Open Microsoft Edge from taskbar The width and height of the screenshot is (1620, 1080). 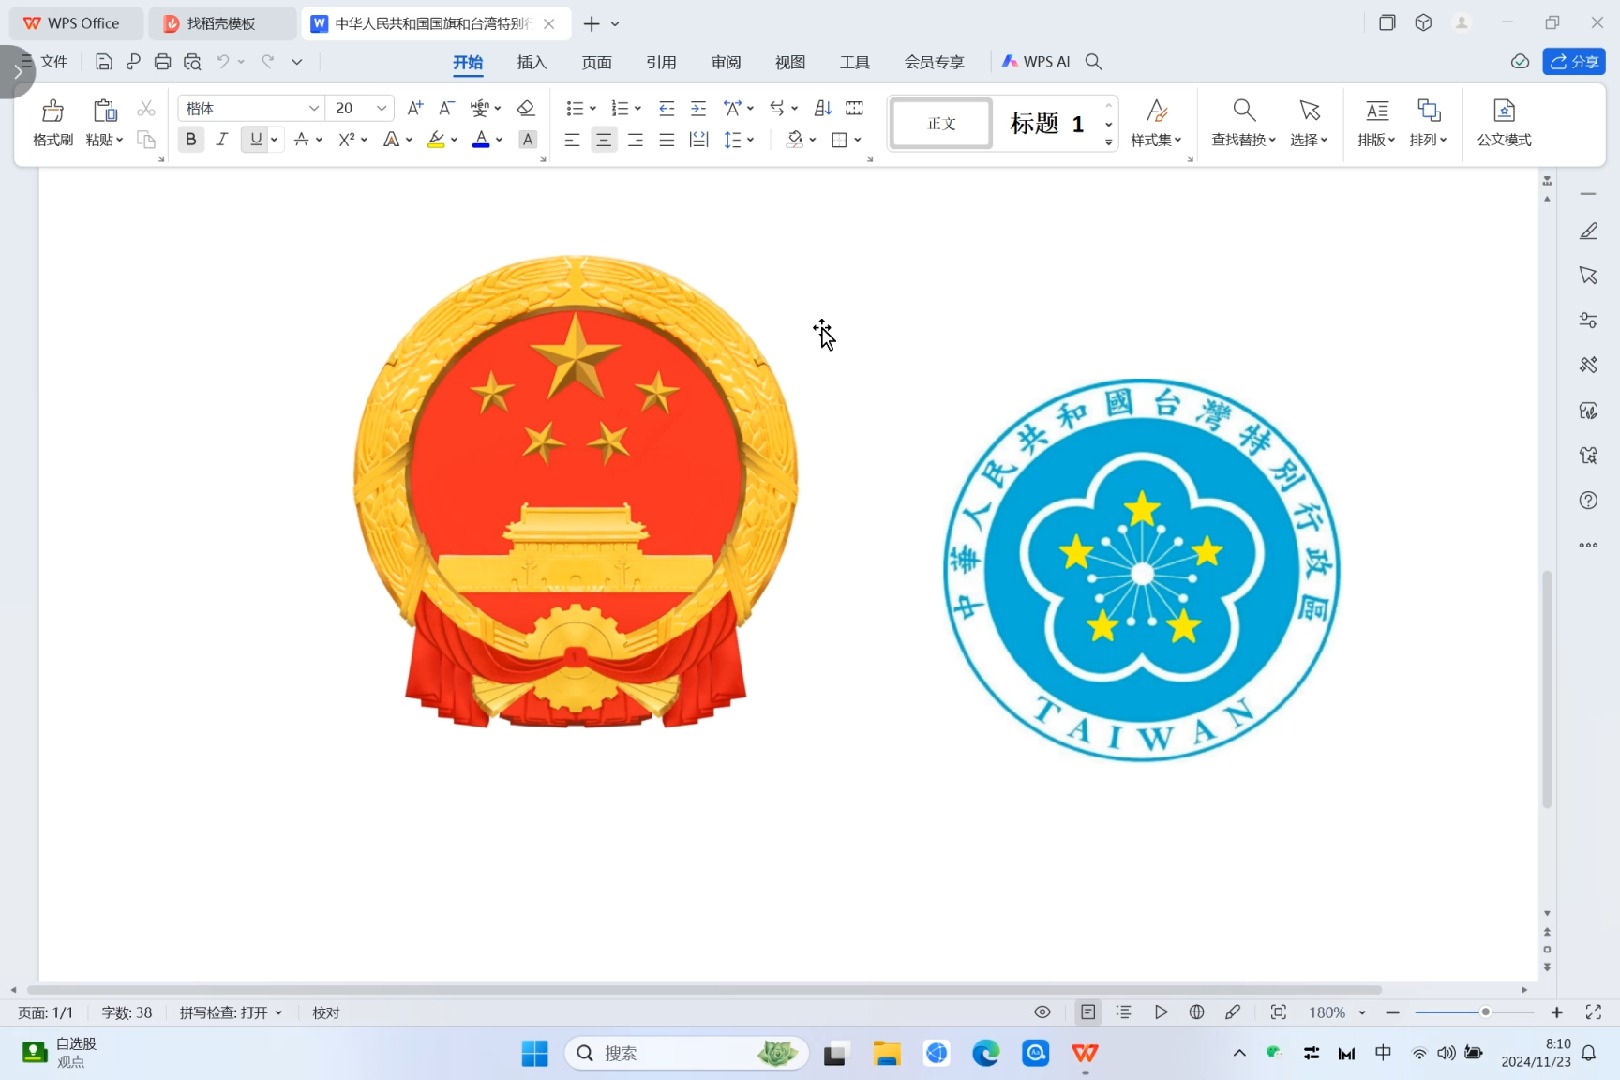[x=986, y=1053]
